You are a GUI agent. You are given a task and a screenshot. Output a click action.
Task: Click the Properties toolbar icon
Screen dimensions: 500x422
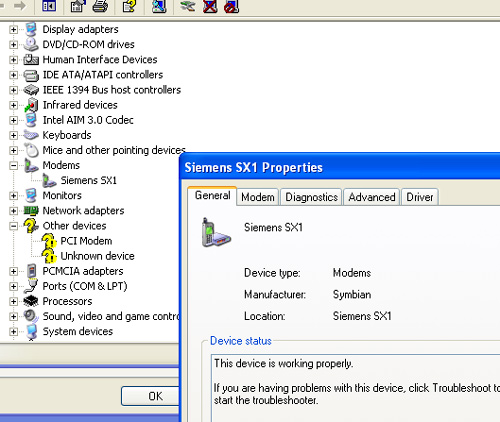78,6
